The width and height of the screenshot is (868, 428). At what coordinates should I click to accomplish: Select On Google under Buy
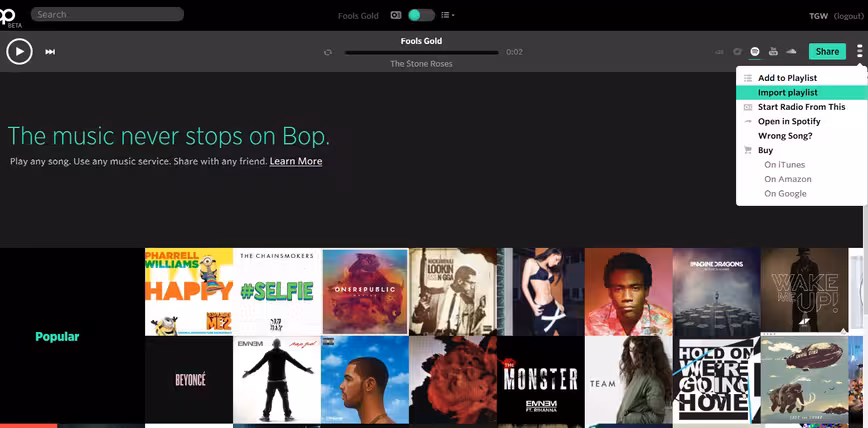785,193
